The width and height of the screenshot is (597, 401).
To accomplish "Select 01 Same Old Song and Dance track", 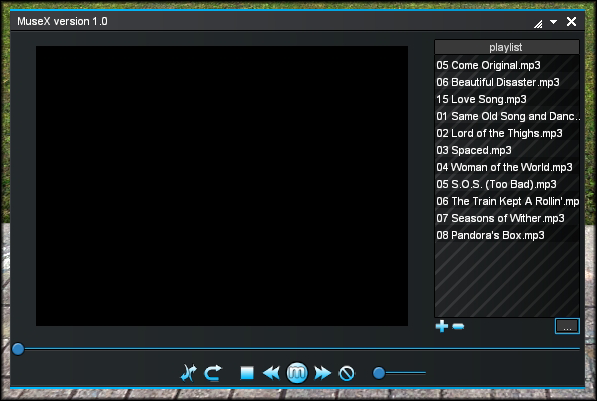I will (x=507, y=116).
